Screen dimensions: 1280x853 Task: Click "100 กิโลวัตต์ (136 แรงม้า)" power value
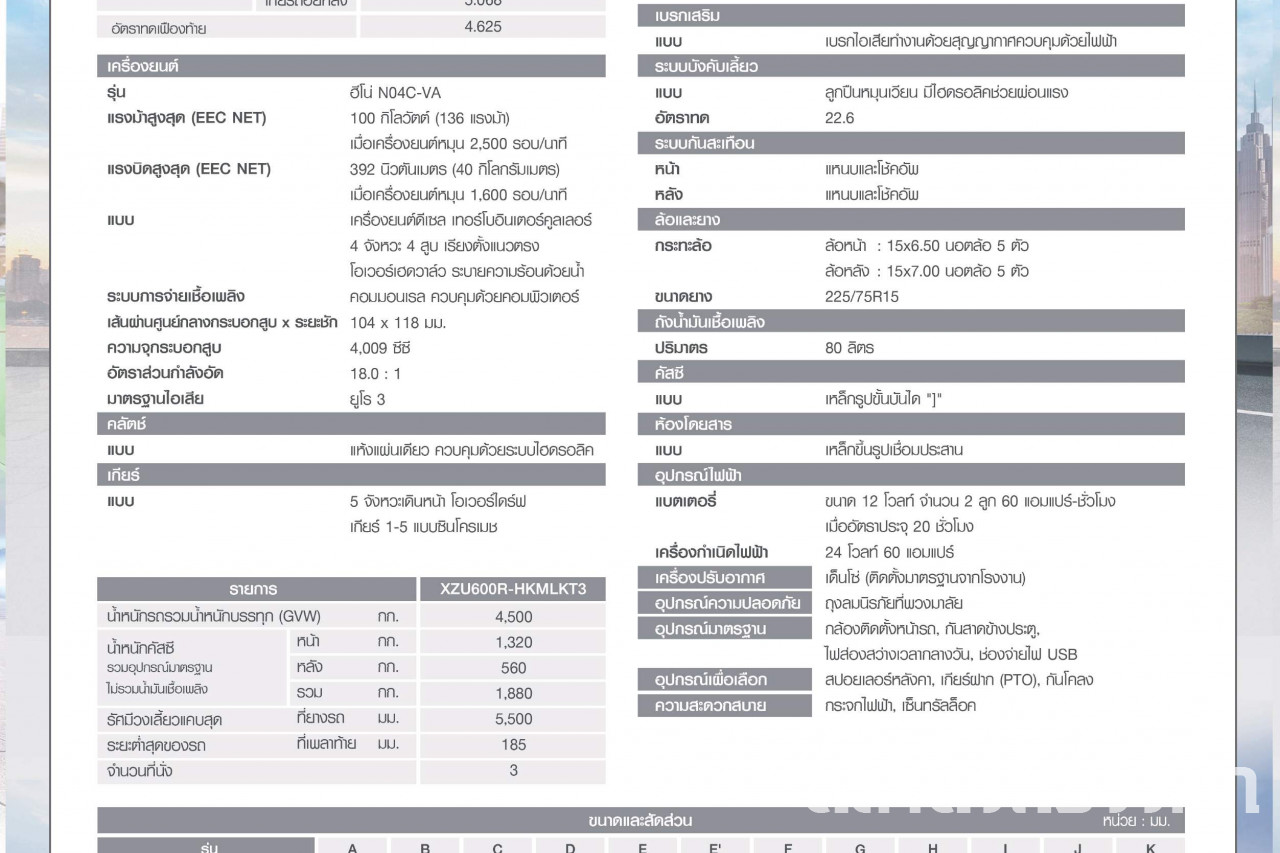point(430,118)
